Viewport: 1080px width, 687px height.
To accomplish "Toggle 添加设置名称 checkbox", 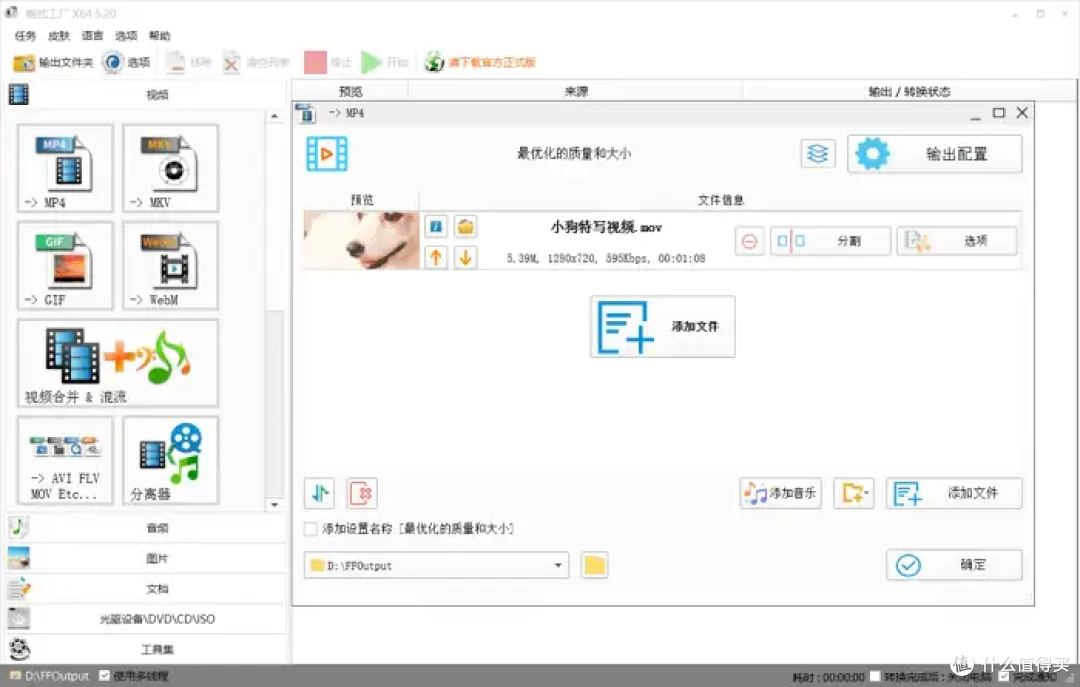I will click(311, 529).
